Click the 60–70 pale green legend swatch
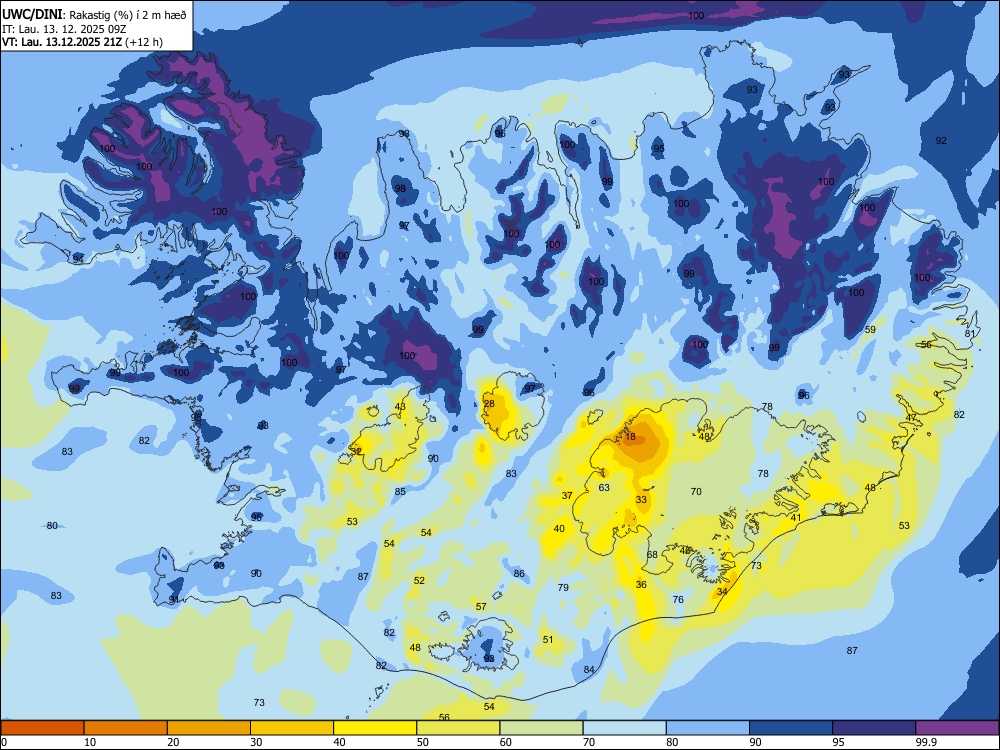 [x=541, y=728]
